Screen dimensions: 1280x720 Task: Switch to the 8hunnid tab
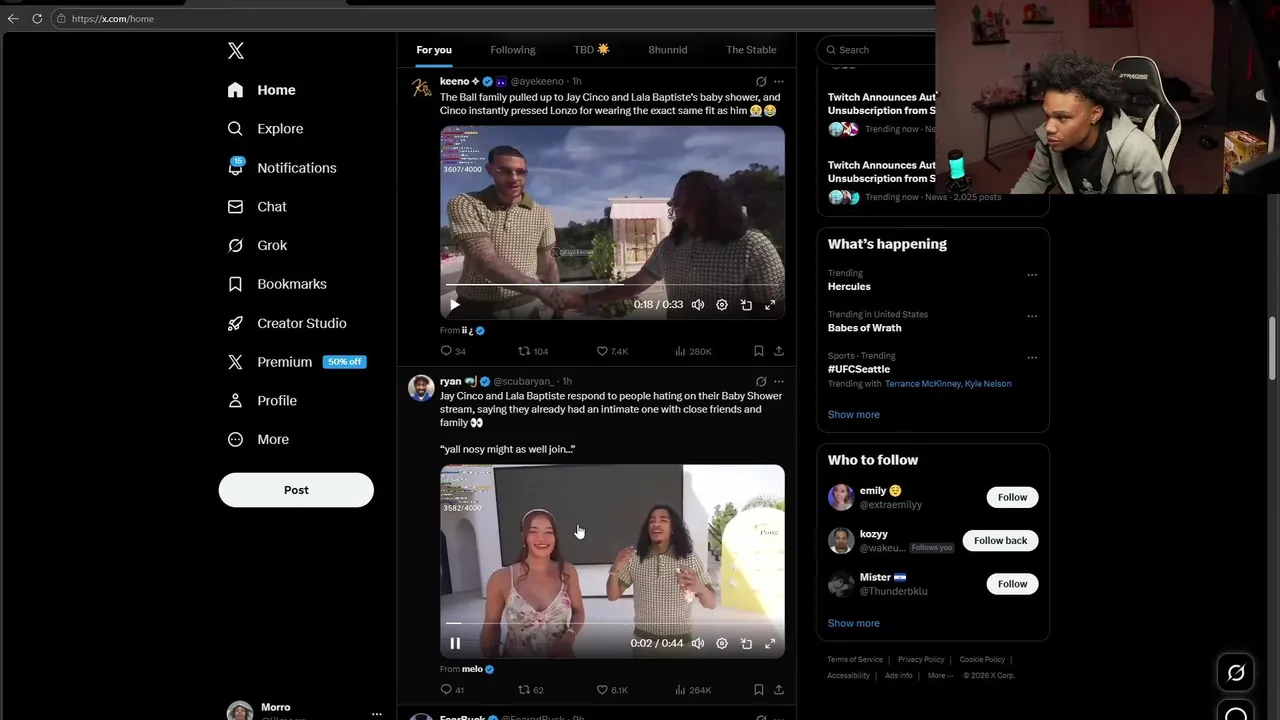click(x=668, y=50)
